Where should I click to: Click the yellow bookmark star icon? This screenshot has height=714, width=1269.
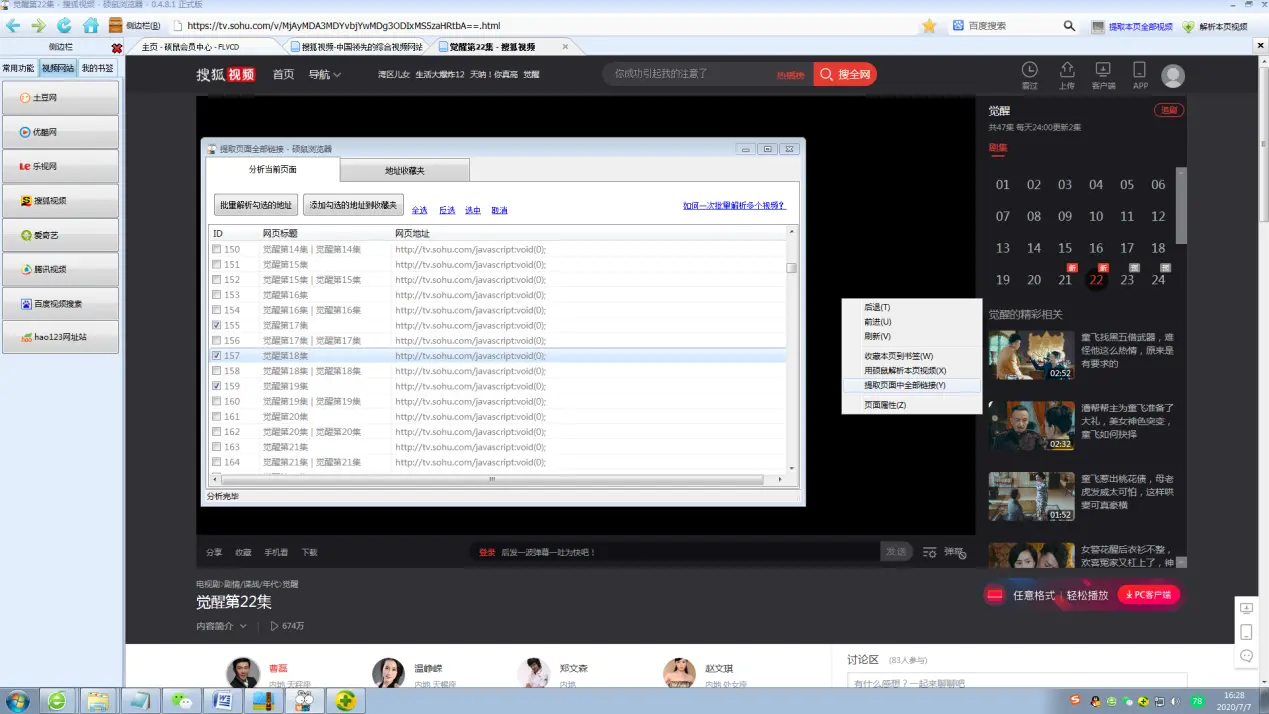click(929, 26)
